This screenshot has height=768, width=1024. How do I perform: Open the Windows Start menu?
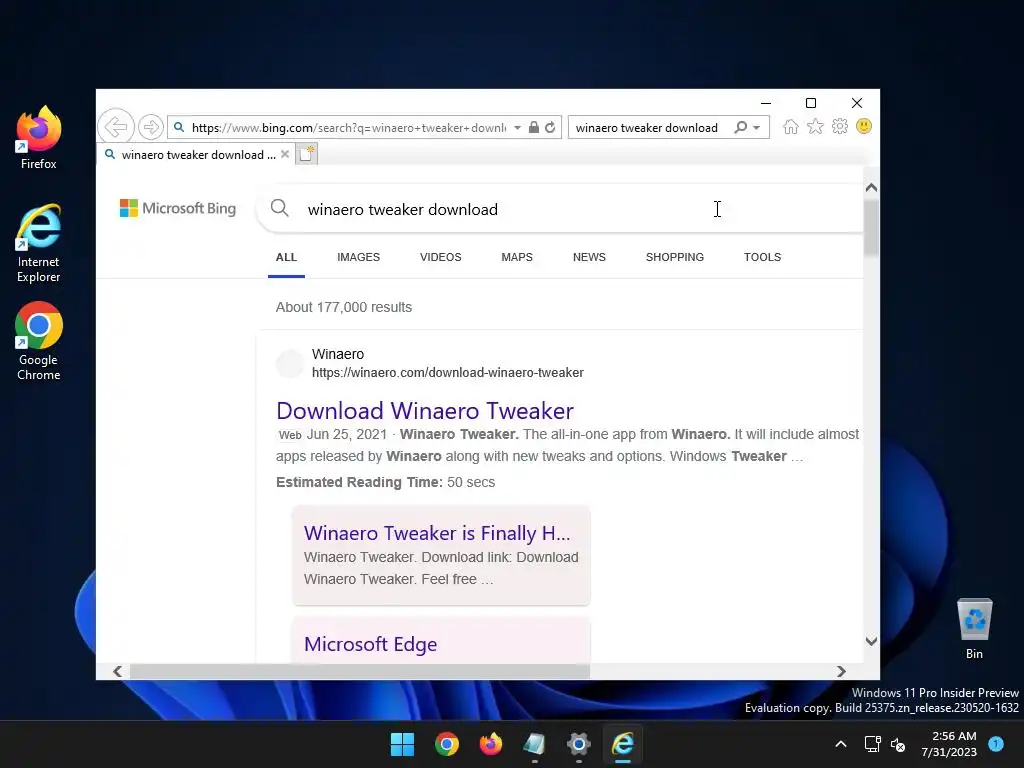pyautogui.click(x=402, y=744)
